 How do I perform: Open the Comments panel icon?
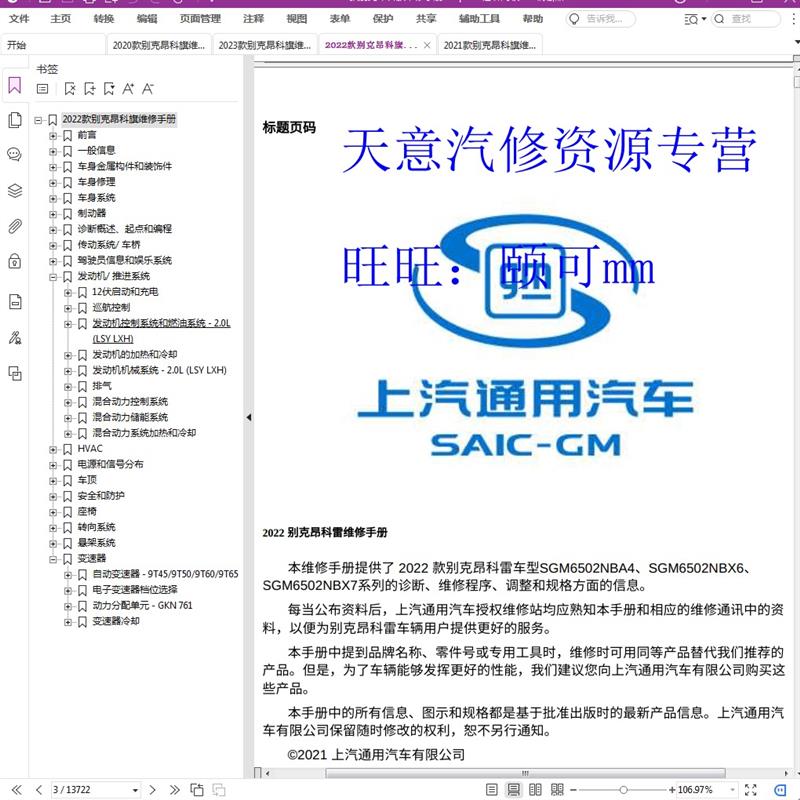(15, 154)
